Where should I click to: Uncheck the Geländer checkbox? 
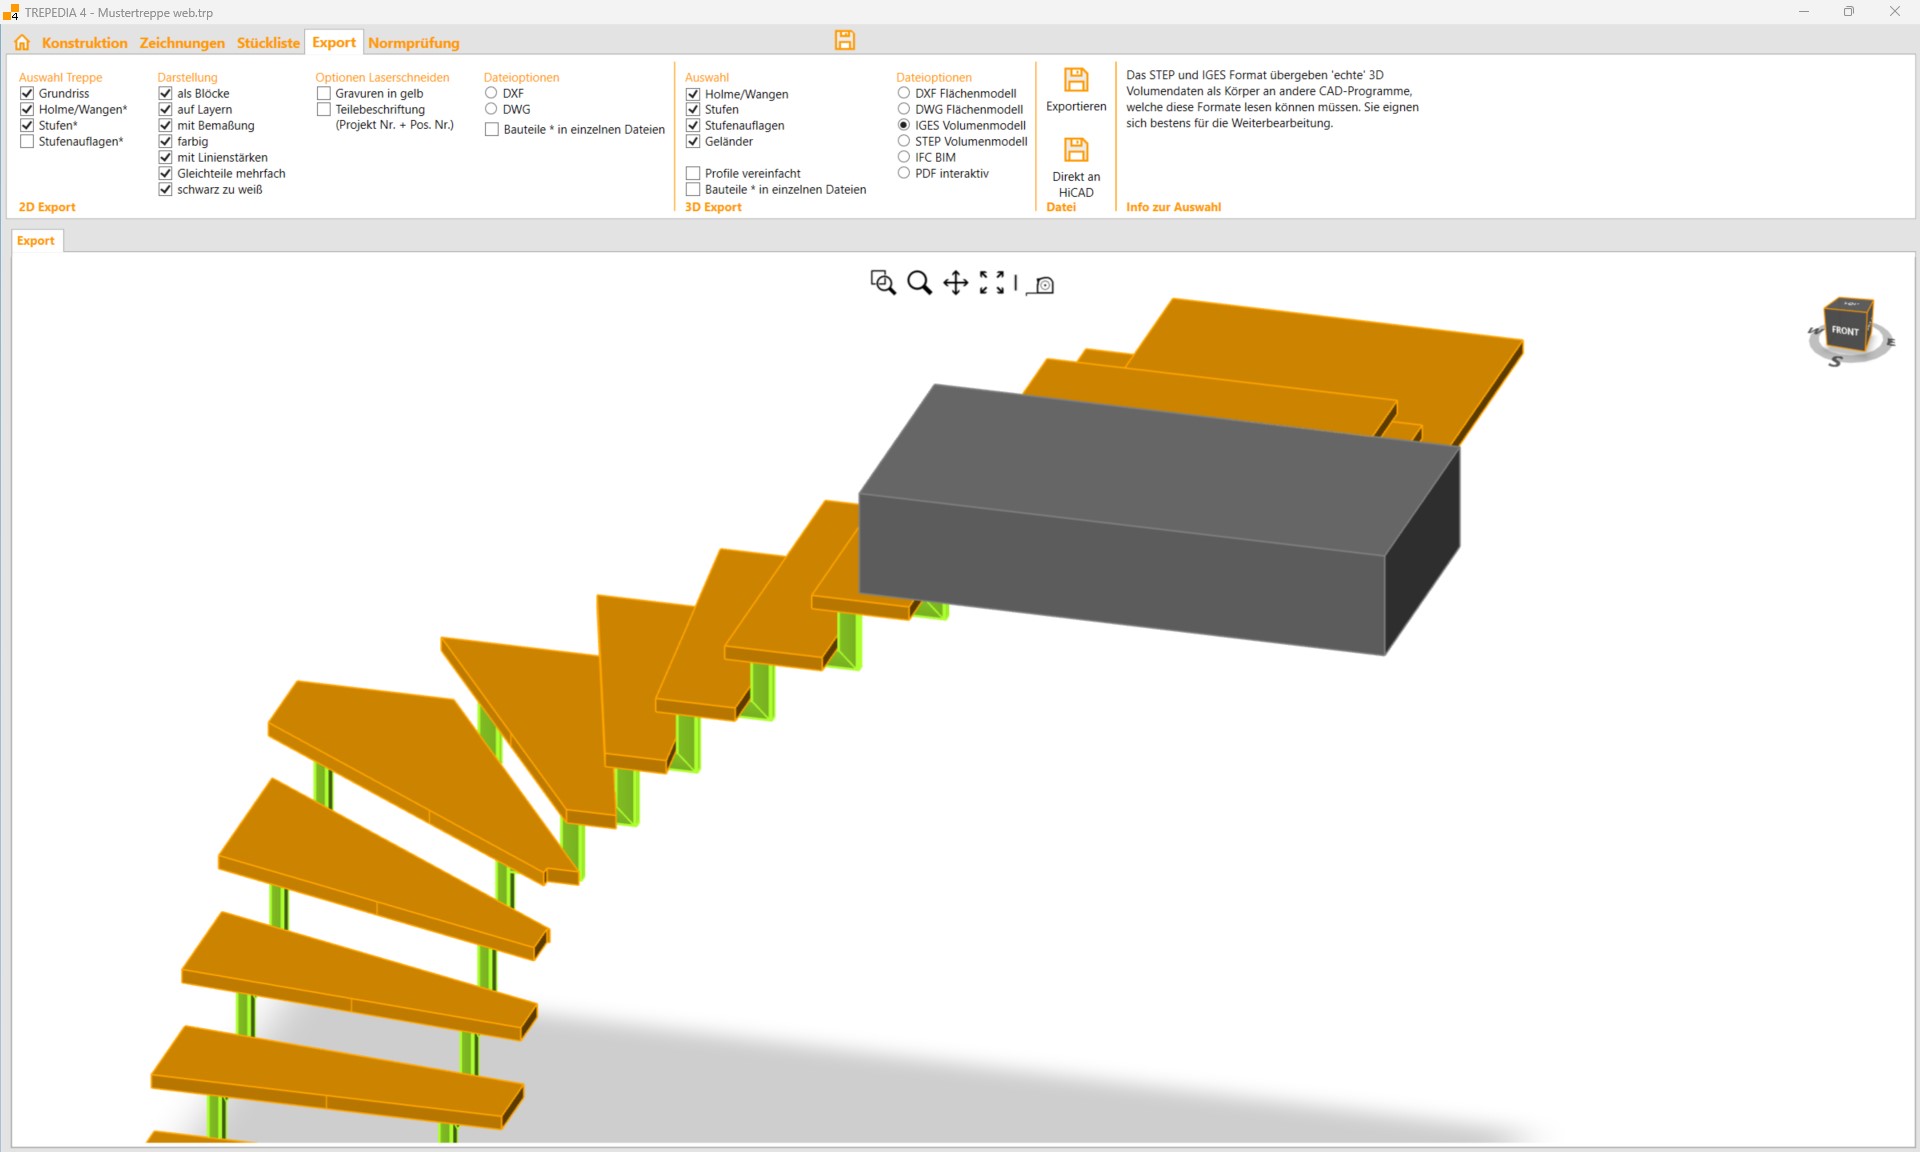pos(693,142)
